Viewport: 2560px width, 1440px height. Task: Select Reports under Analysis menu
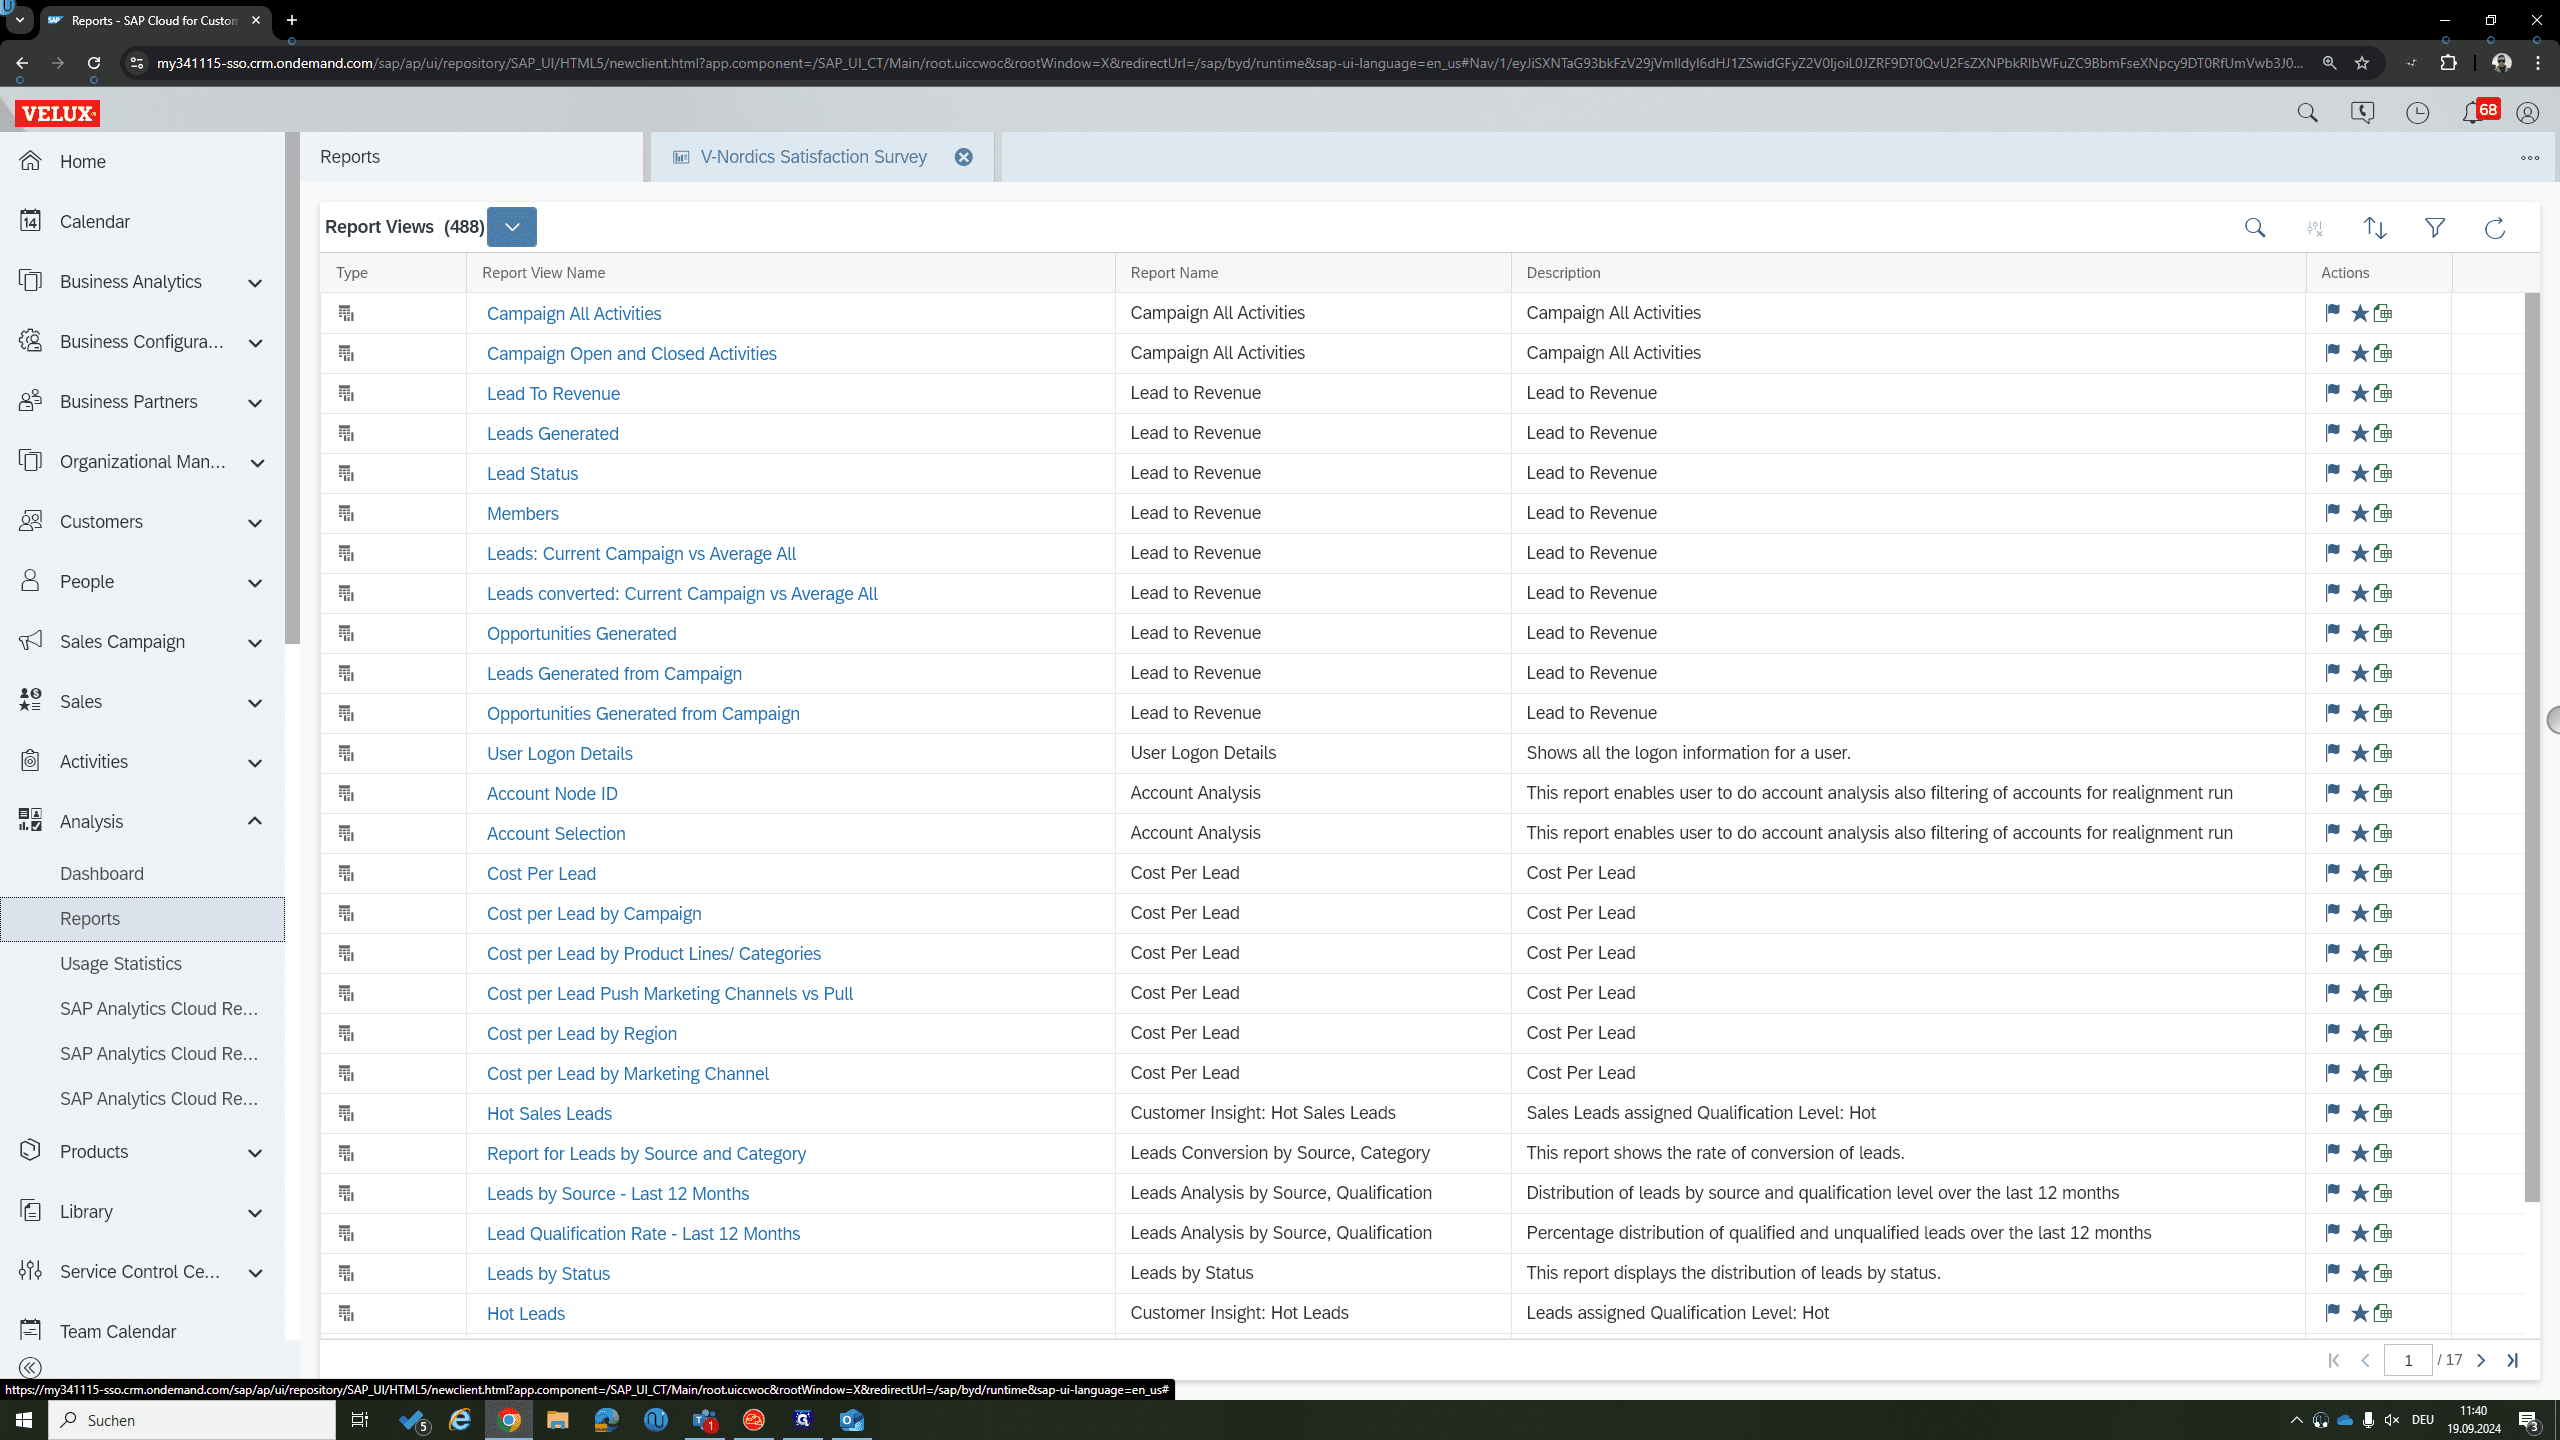pos(142,919)
